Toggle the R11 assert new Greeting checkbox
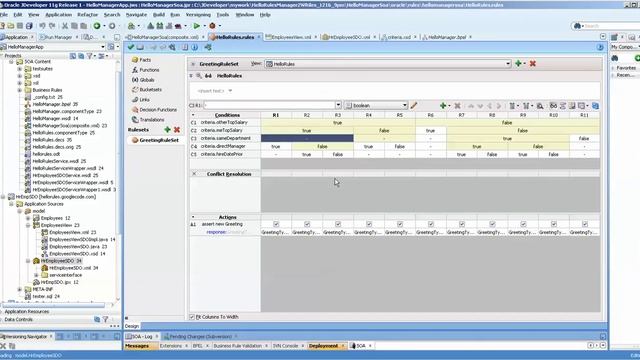 [x=585, y=224]
